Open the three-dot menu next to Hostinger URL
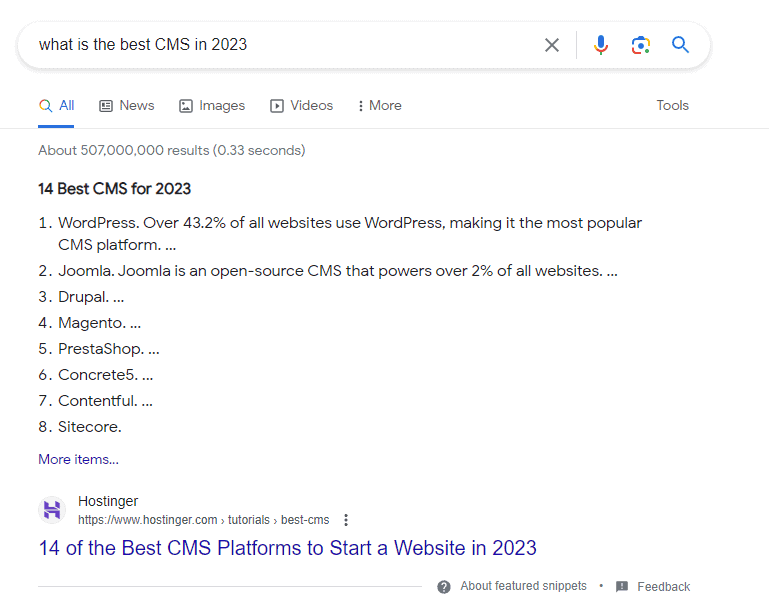The width and height of the screenshot is (769, 615). point(346,520)
